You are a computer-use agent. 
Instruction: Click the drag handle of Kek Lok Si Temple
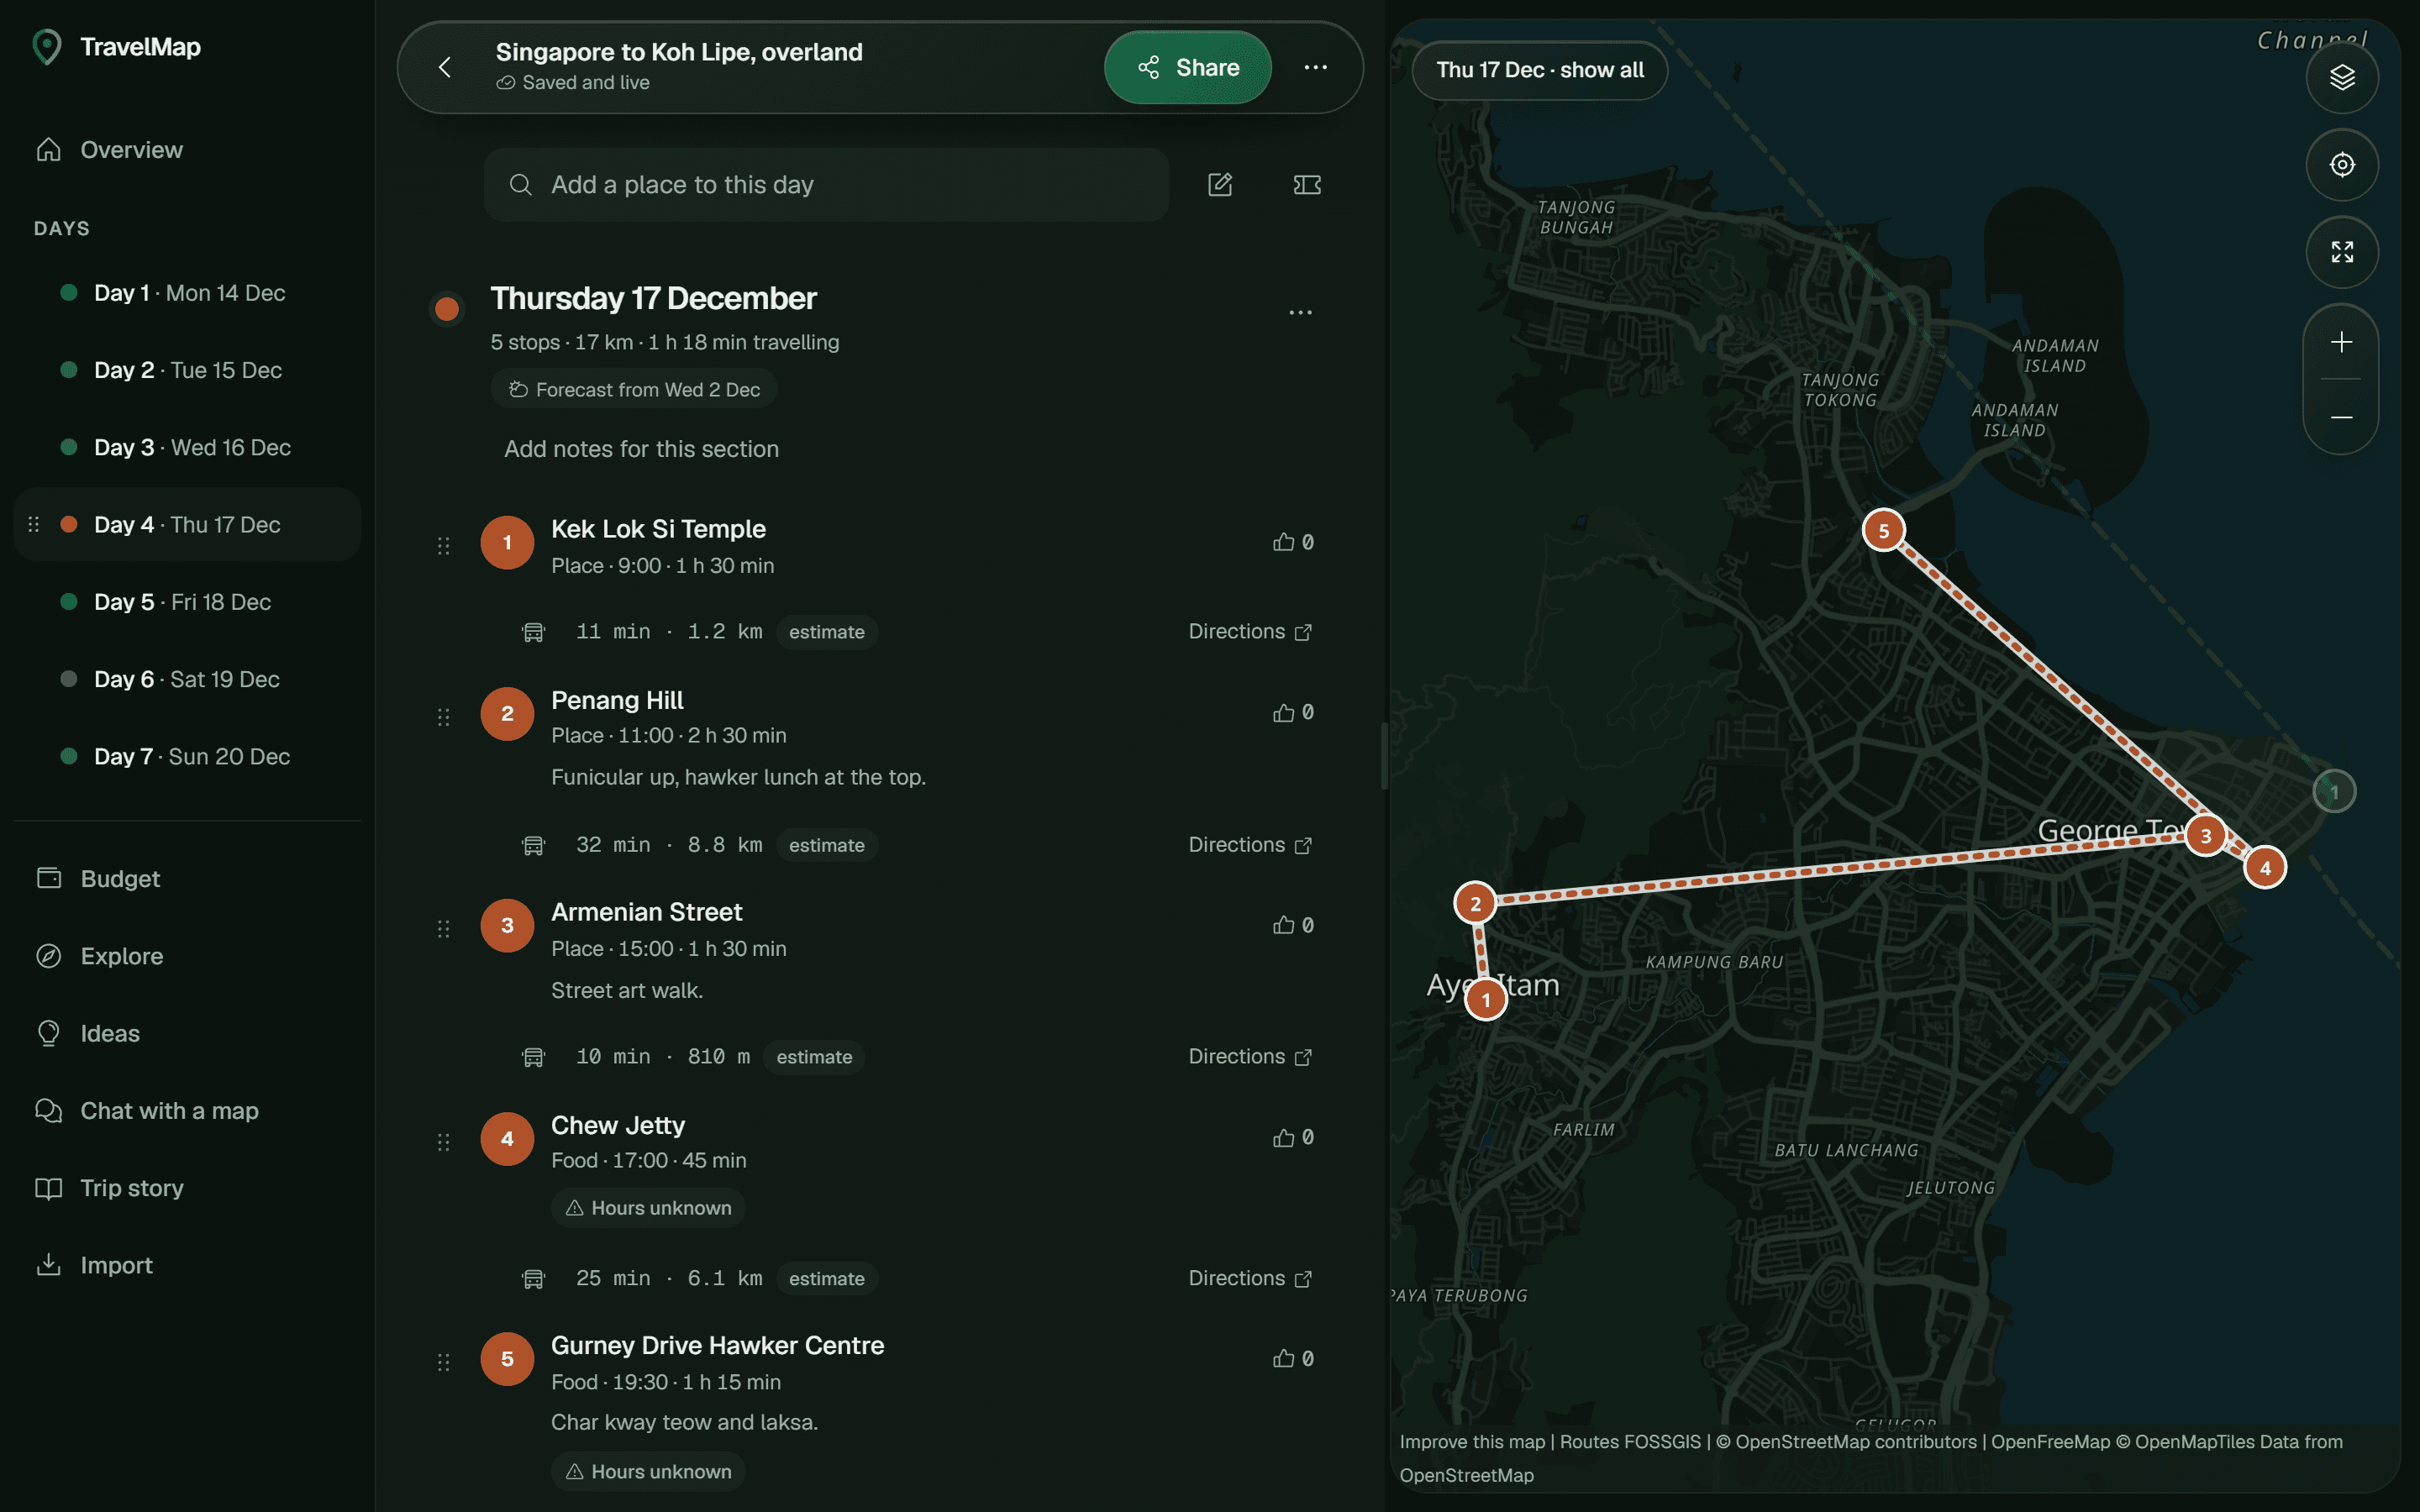coord(443,545)
